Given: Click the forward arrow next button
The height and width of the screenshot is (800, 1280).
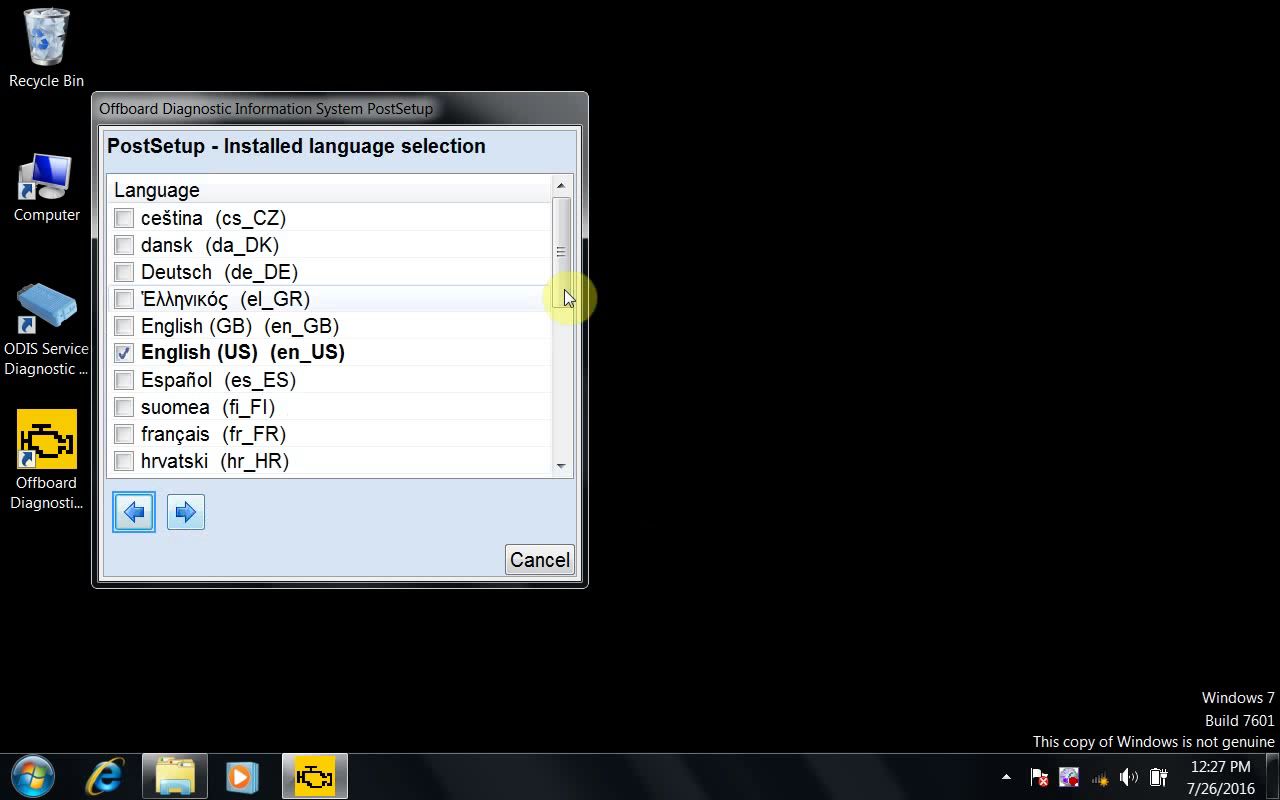Looking at the screenshot, I should [x=186, y=513].
